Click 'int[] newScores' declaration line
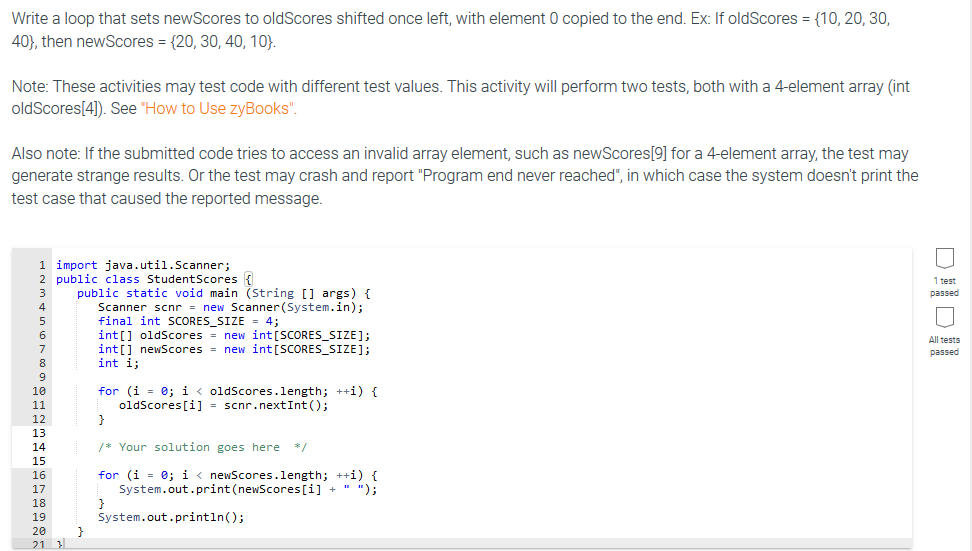The image size is (972, 551). click(x=234, y=349)
